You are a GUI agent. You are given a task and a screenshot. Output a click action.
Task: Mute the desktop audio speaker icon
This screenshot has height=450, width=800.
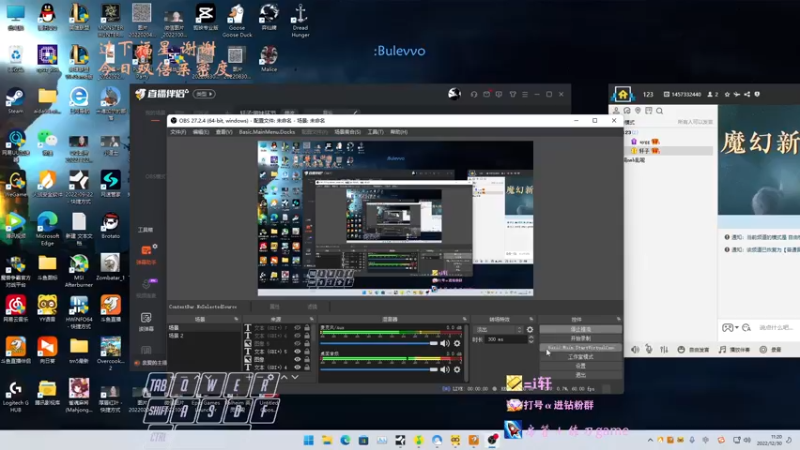[445, 369]
